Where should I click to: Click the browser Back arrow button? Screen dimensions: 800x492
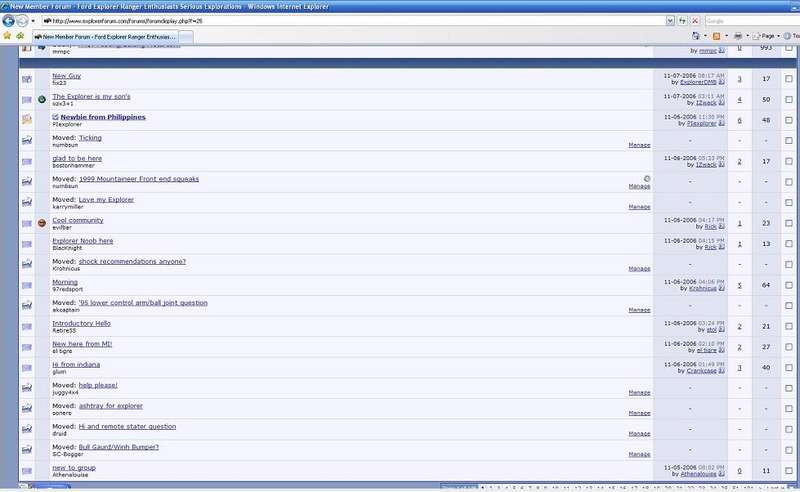click(x=8, y=21)
